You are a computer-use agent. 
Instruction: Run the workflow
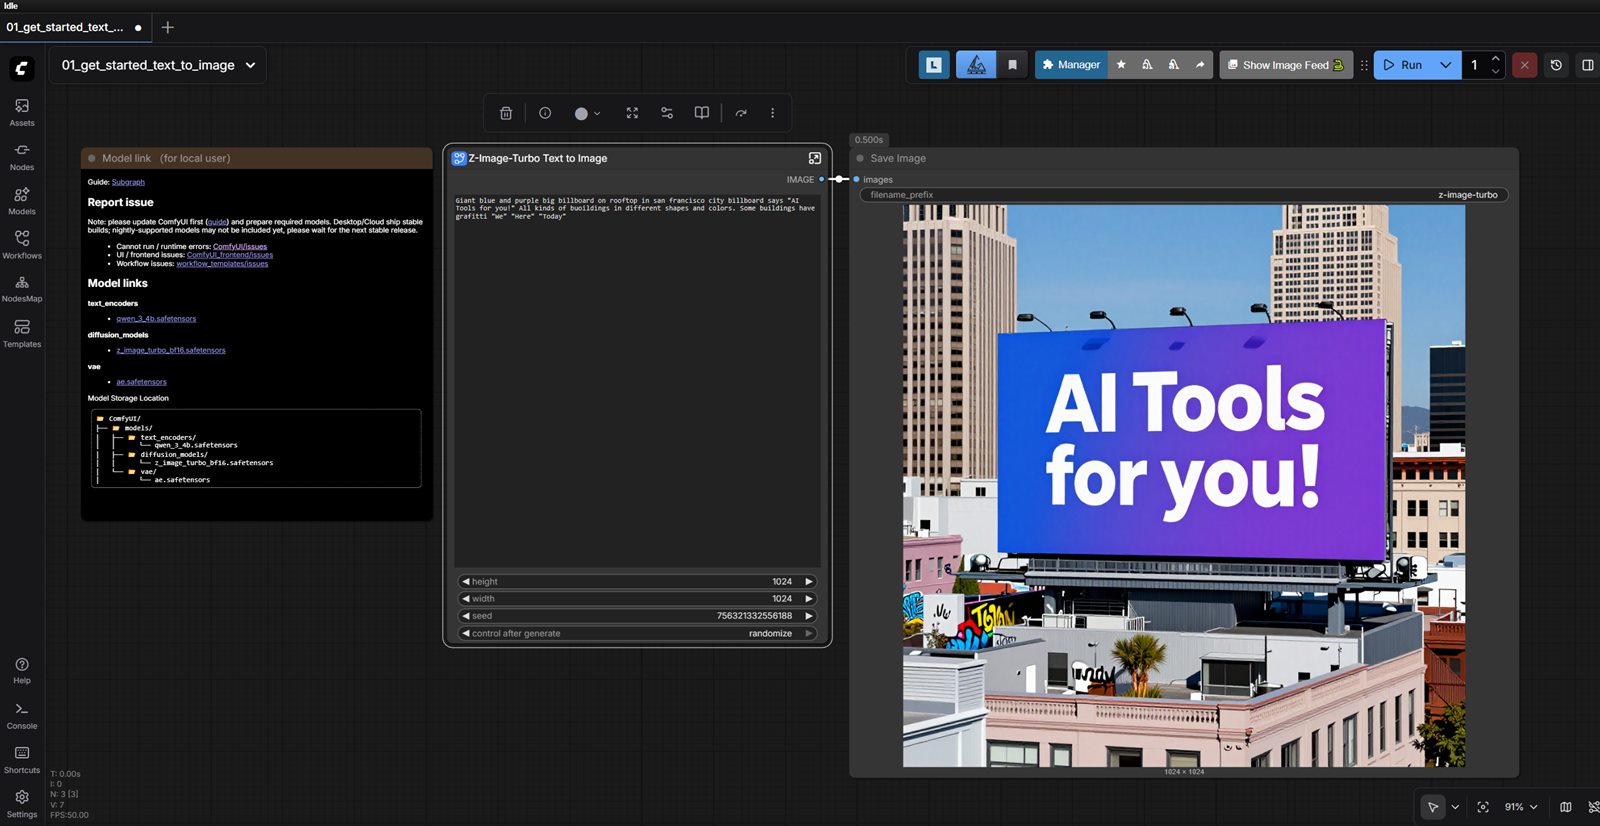(1403, 65)
